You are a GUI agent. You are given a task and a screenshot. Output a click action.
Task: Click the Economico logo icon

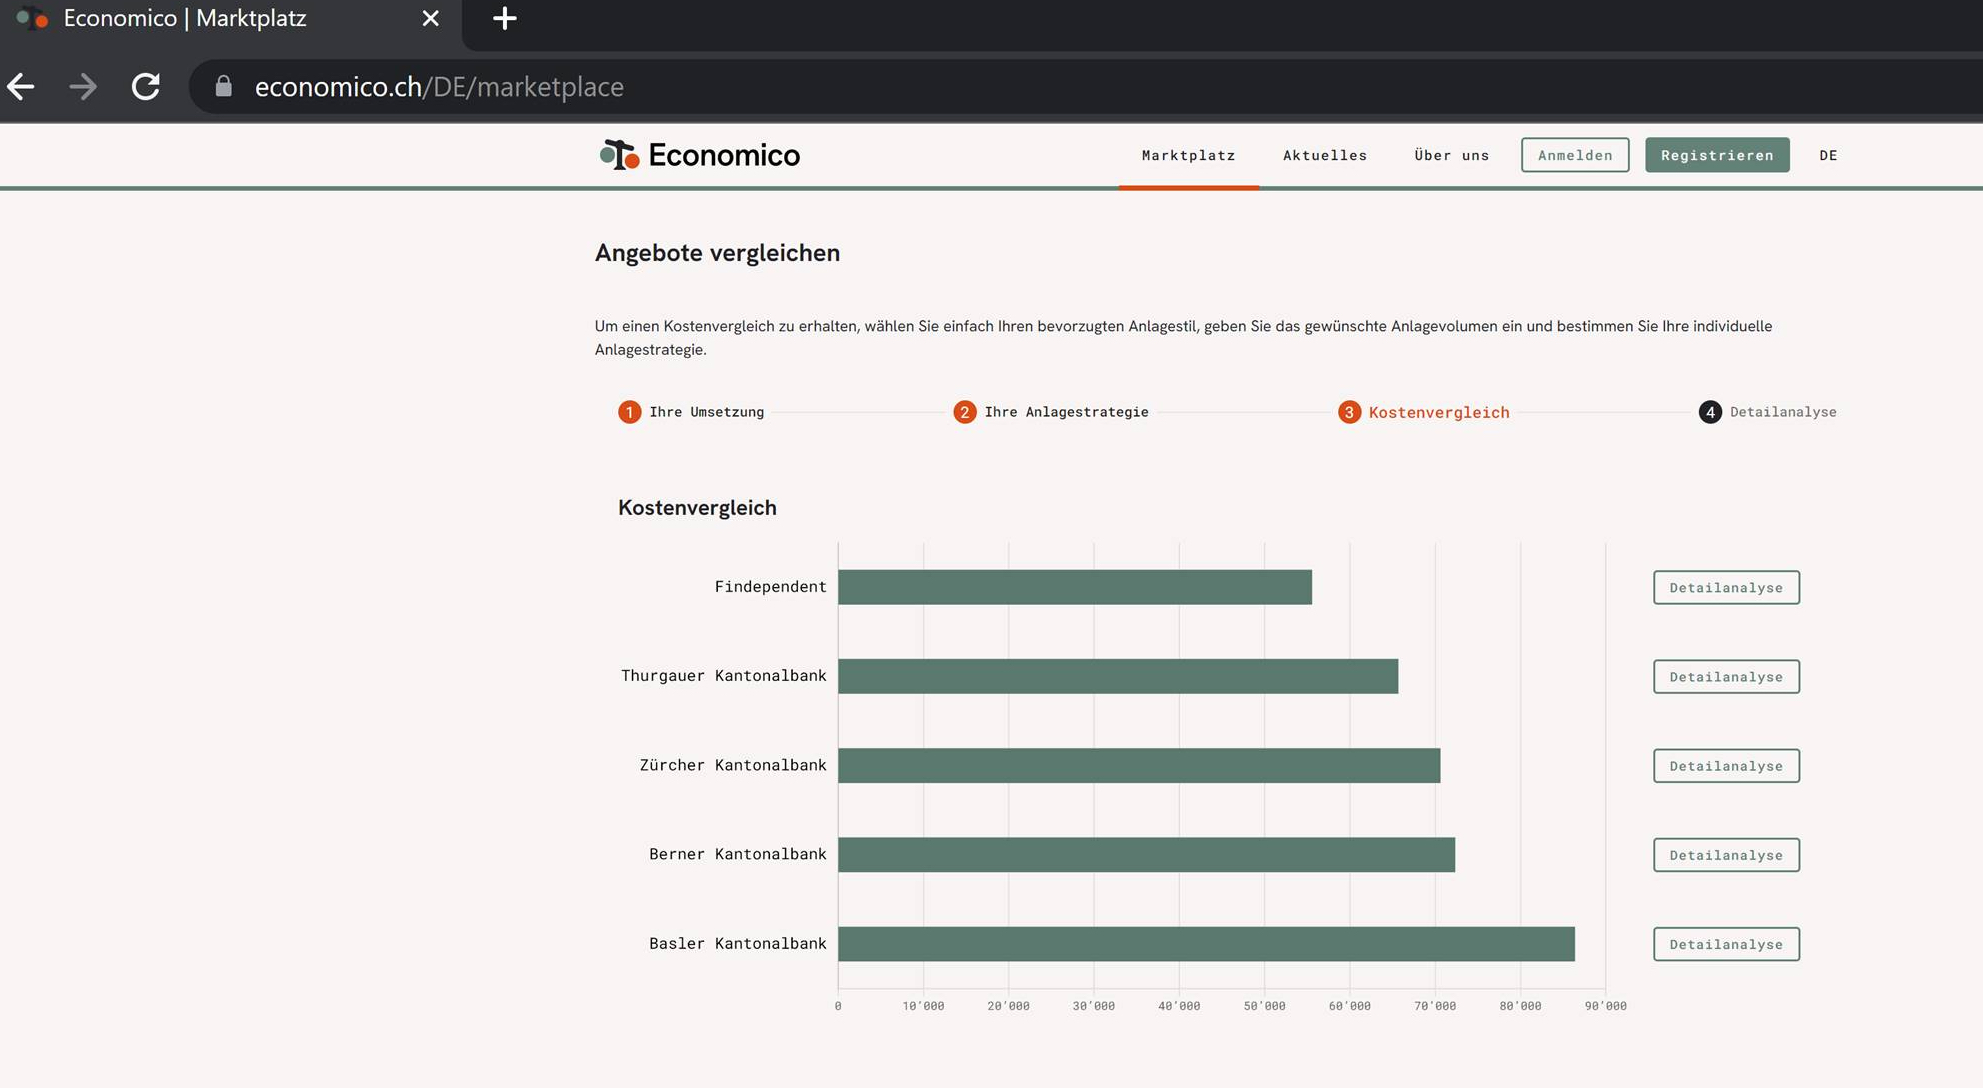tap(619, 155)
